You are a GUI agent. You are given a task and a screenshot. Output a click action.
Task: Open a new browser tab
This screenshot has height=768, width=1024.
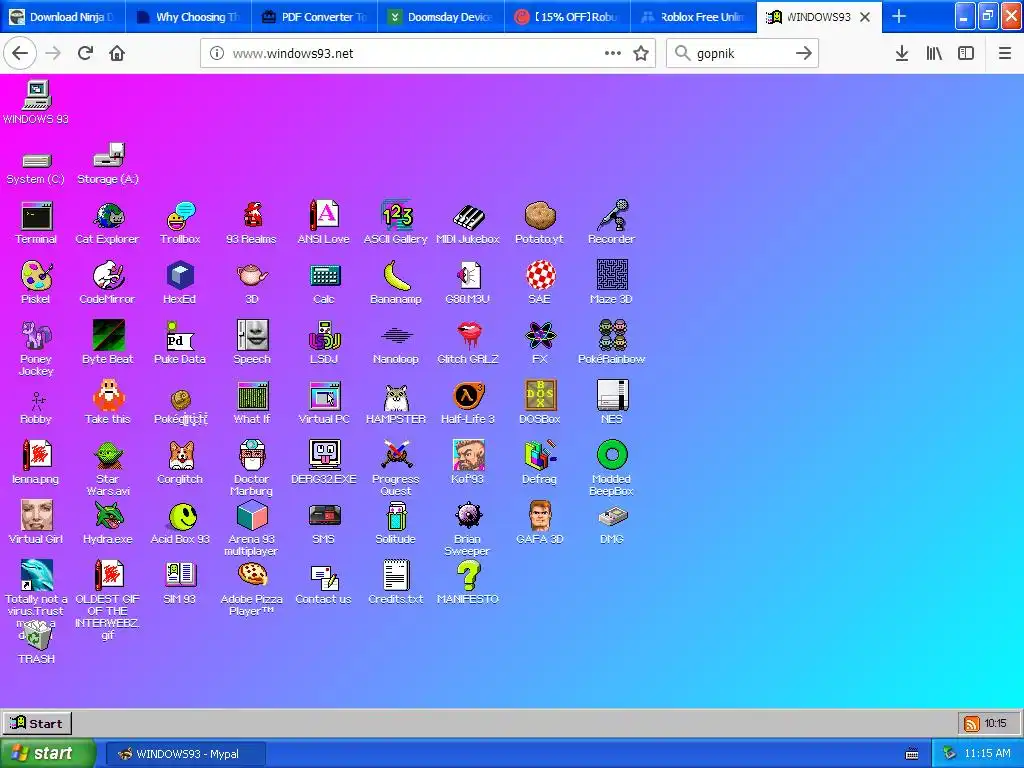(899, 17)
